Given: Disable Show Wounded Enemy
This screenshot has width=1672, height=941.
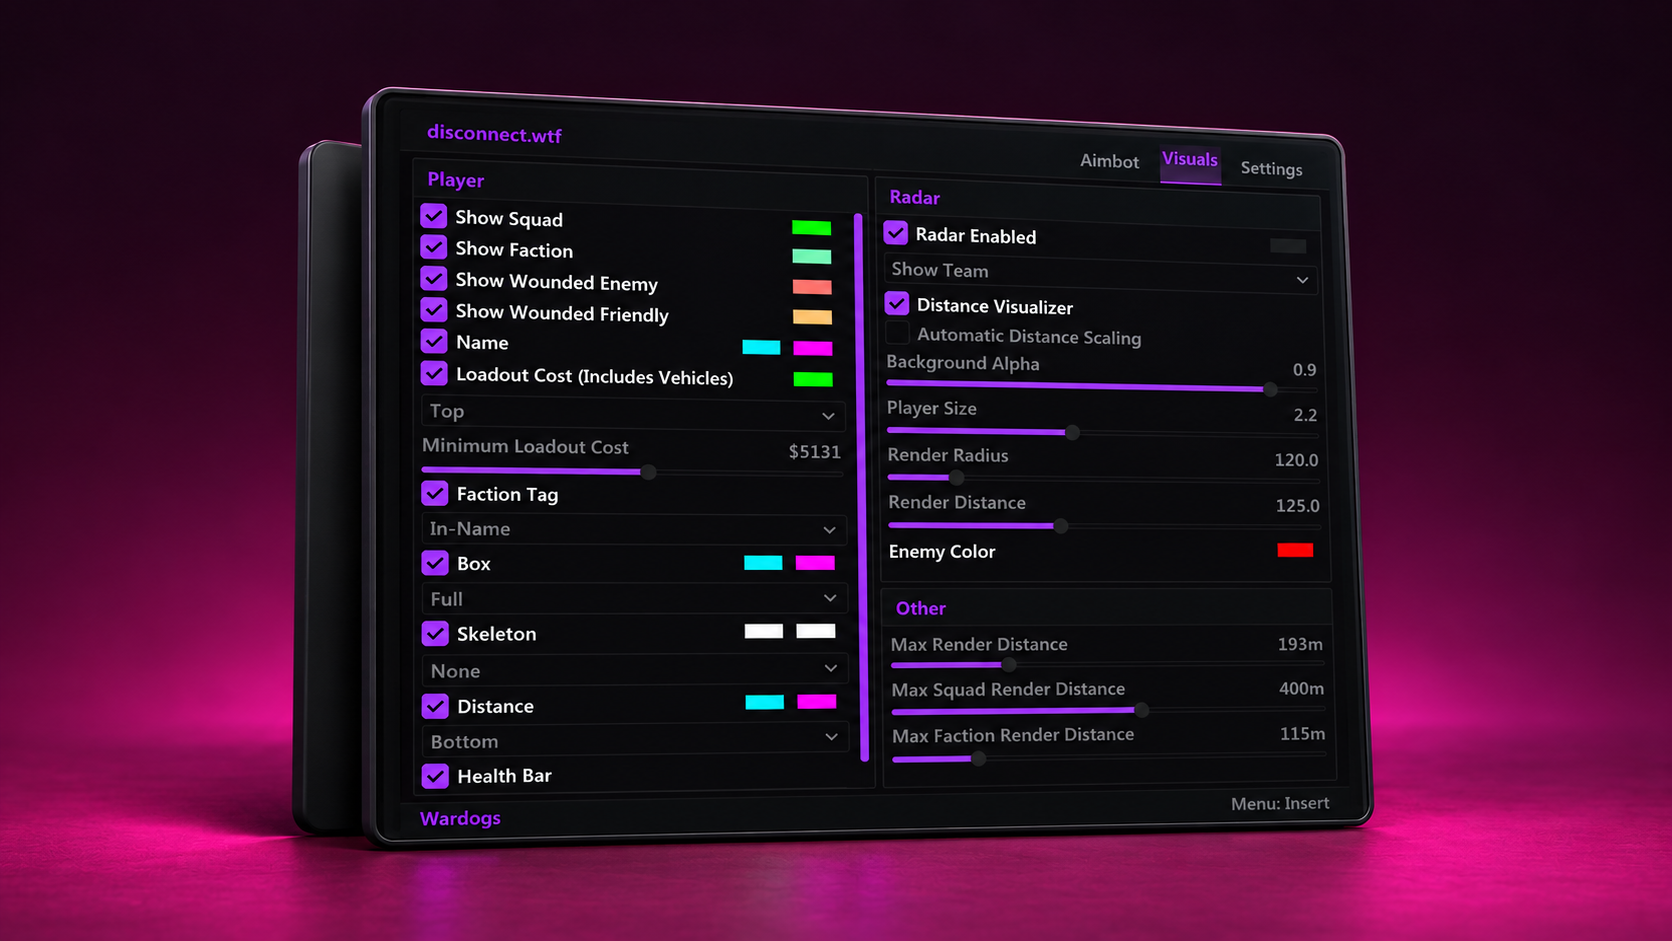Looking at the screenshot, I should coord(433,278).
